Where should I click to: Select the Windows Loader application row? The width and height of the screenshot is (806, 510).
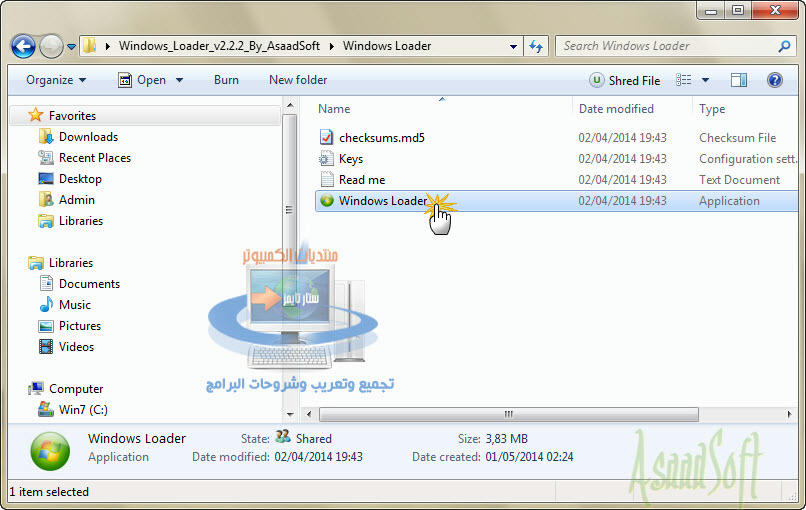(x=556, y=201)
